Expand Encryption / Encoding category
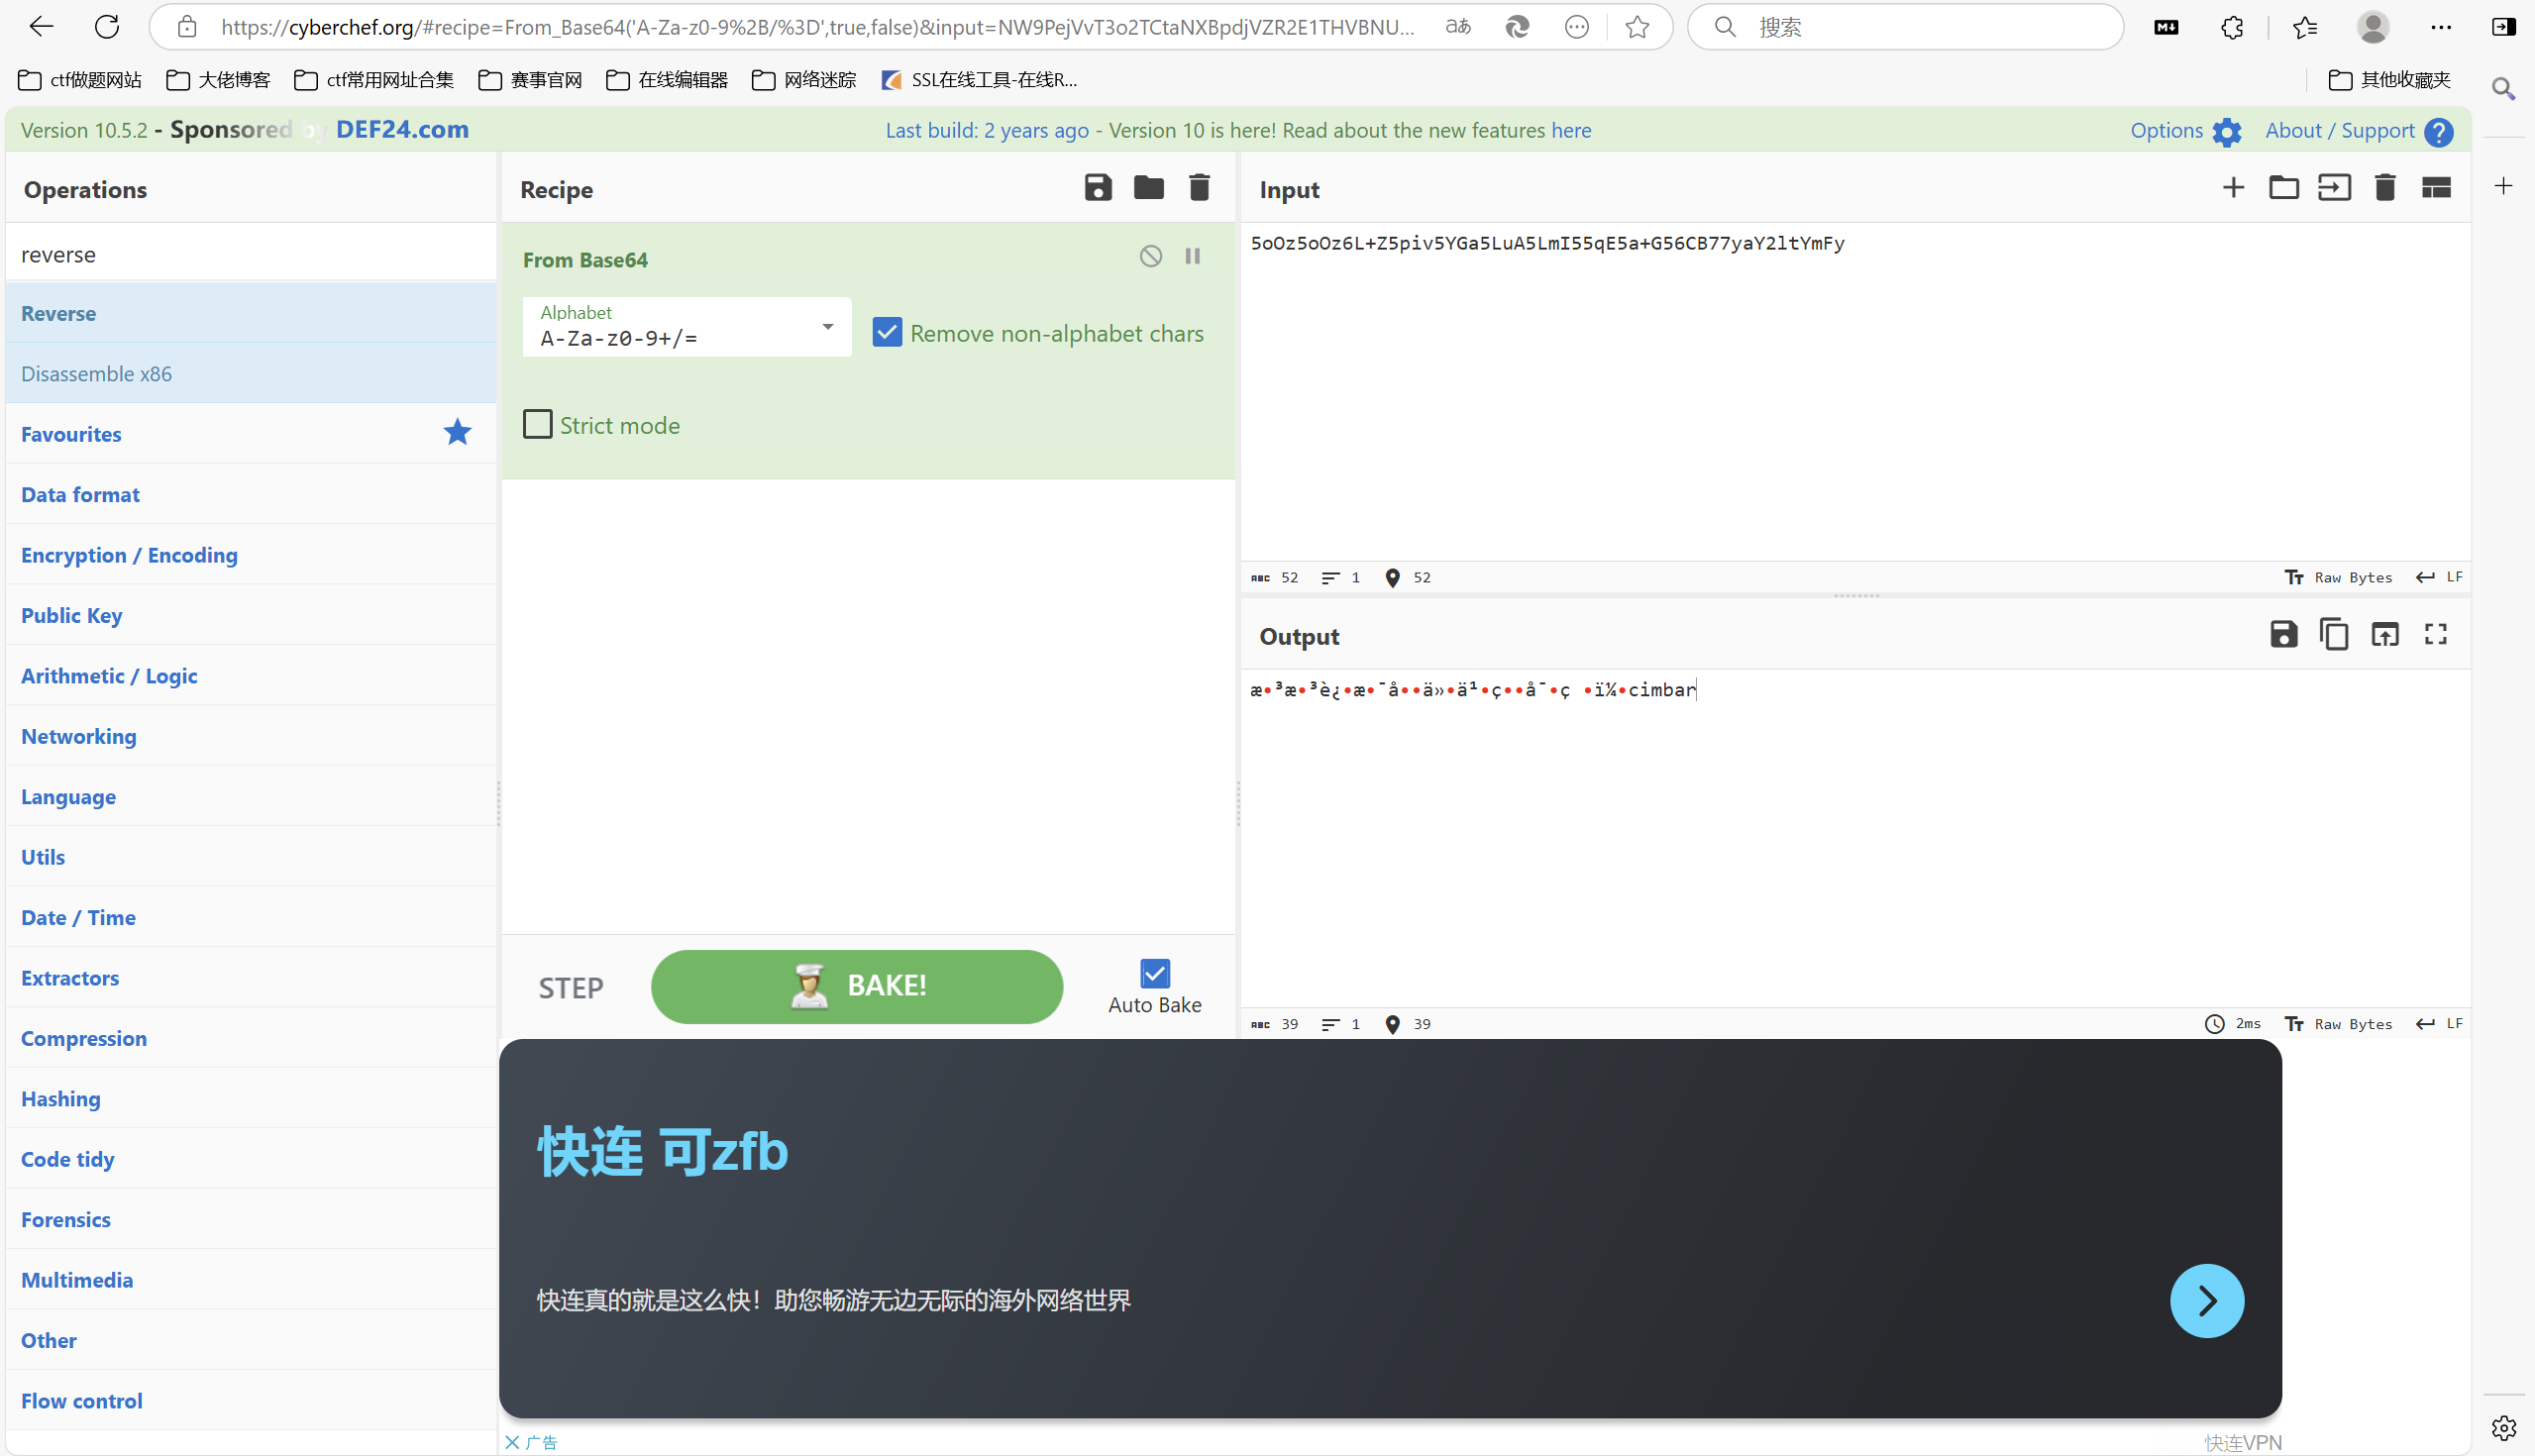 (251, 555)
